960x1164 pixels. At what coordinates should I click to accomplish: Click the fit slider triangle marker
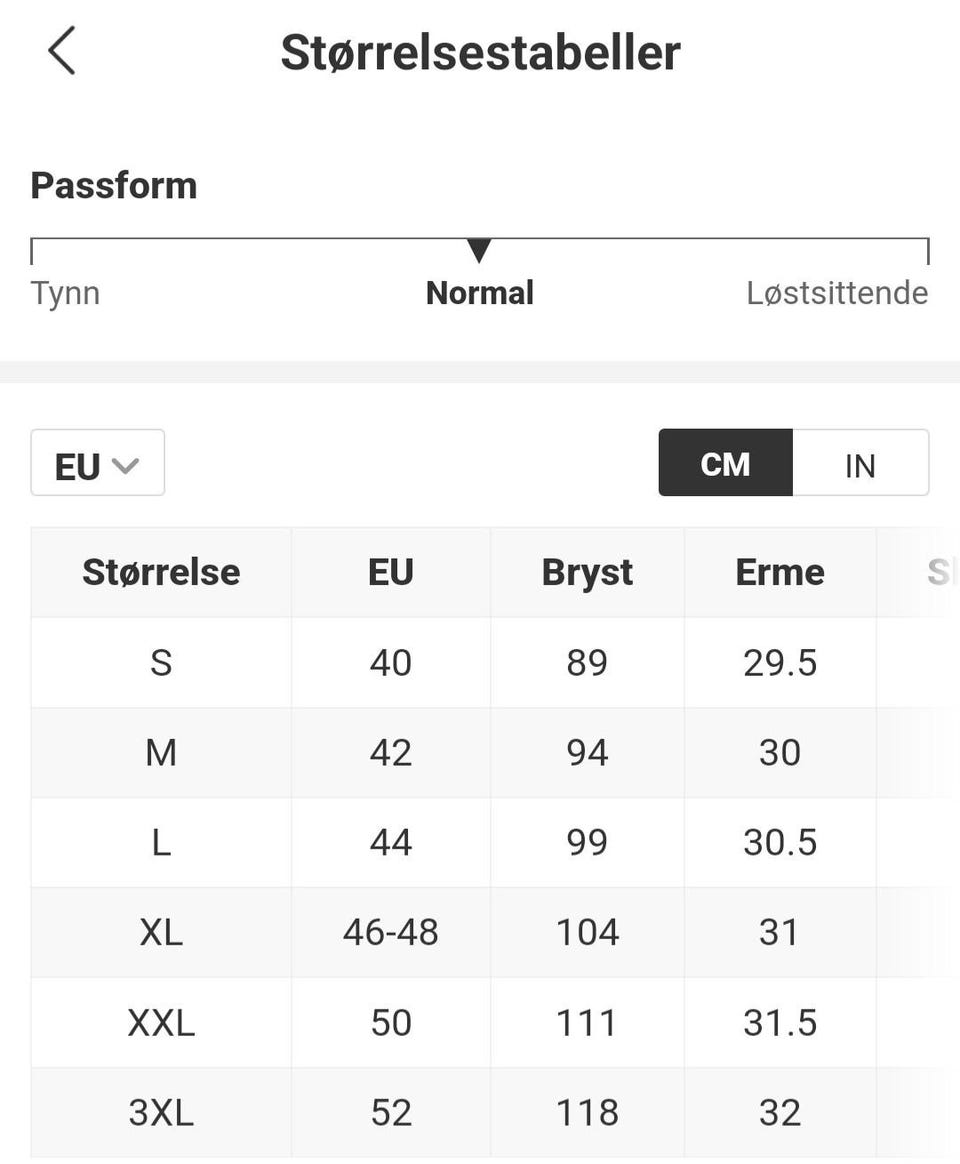(479, 250)
